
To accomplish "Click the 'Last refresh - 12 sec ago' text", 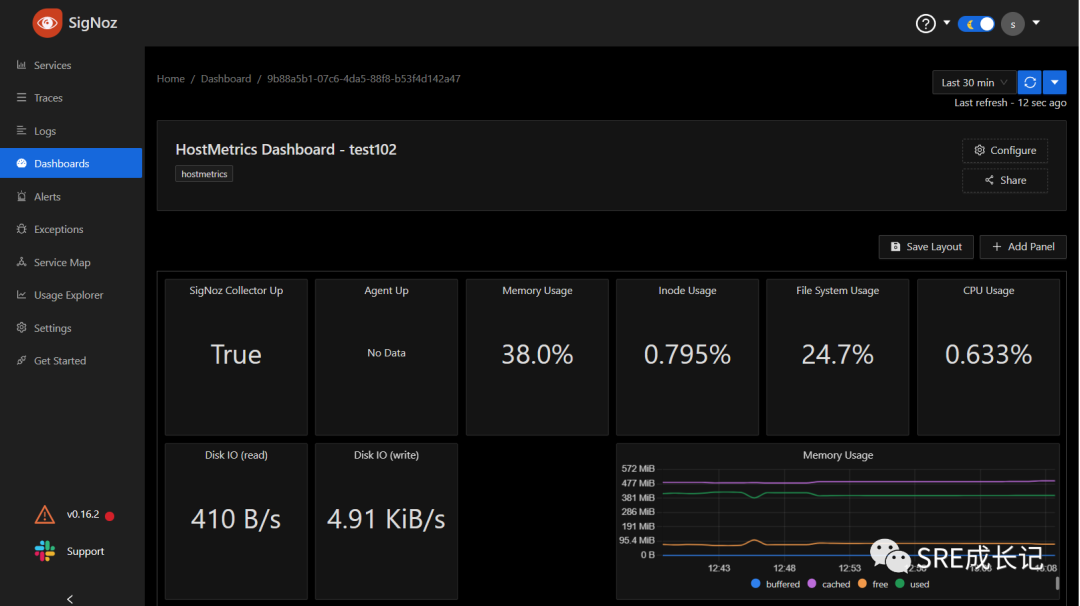I will 1010,103.
